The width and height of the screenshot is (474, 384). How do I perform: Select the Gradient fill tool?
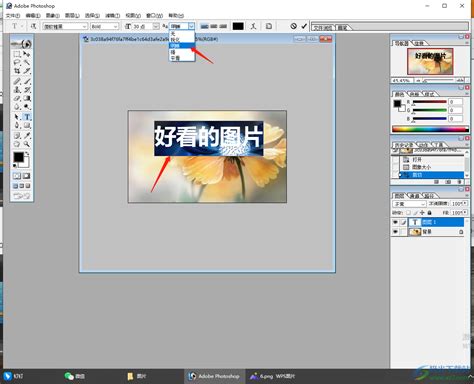point(27,98)
